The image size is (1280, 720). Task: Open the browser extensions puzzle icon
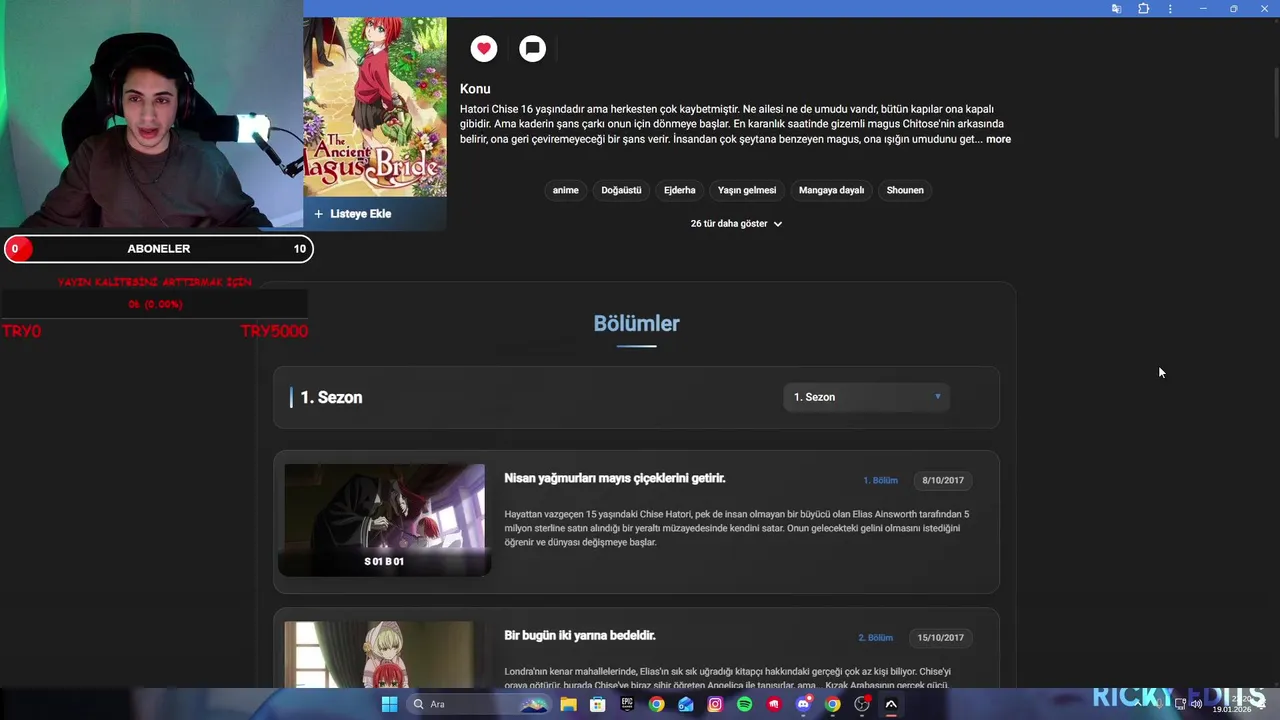point(1143,9)
